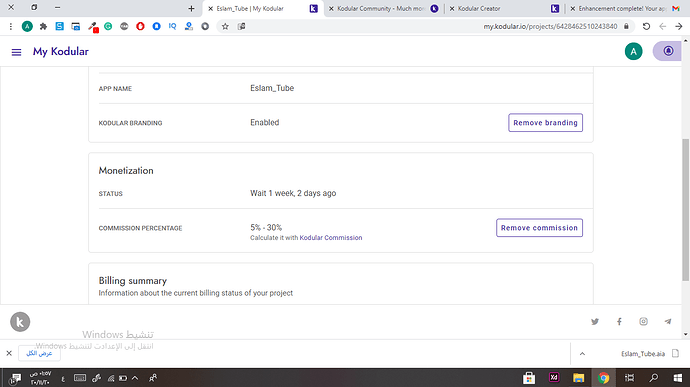690x387 pixels.
Task: Open the Windows Start menu
Action: [678, 378]
